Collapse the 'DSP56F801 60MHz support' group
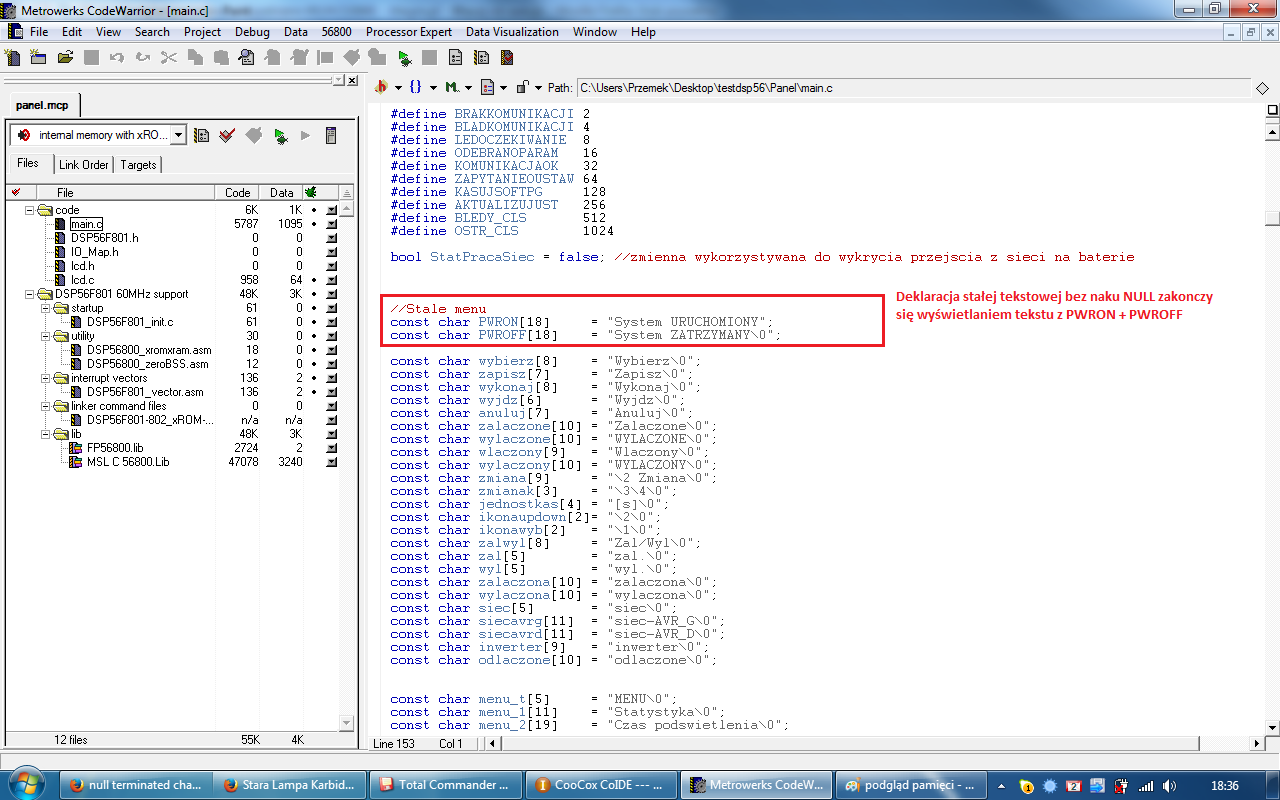This screenshot has height=800, width=1280. tap(30, 294)
